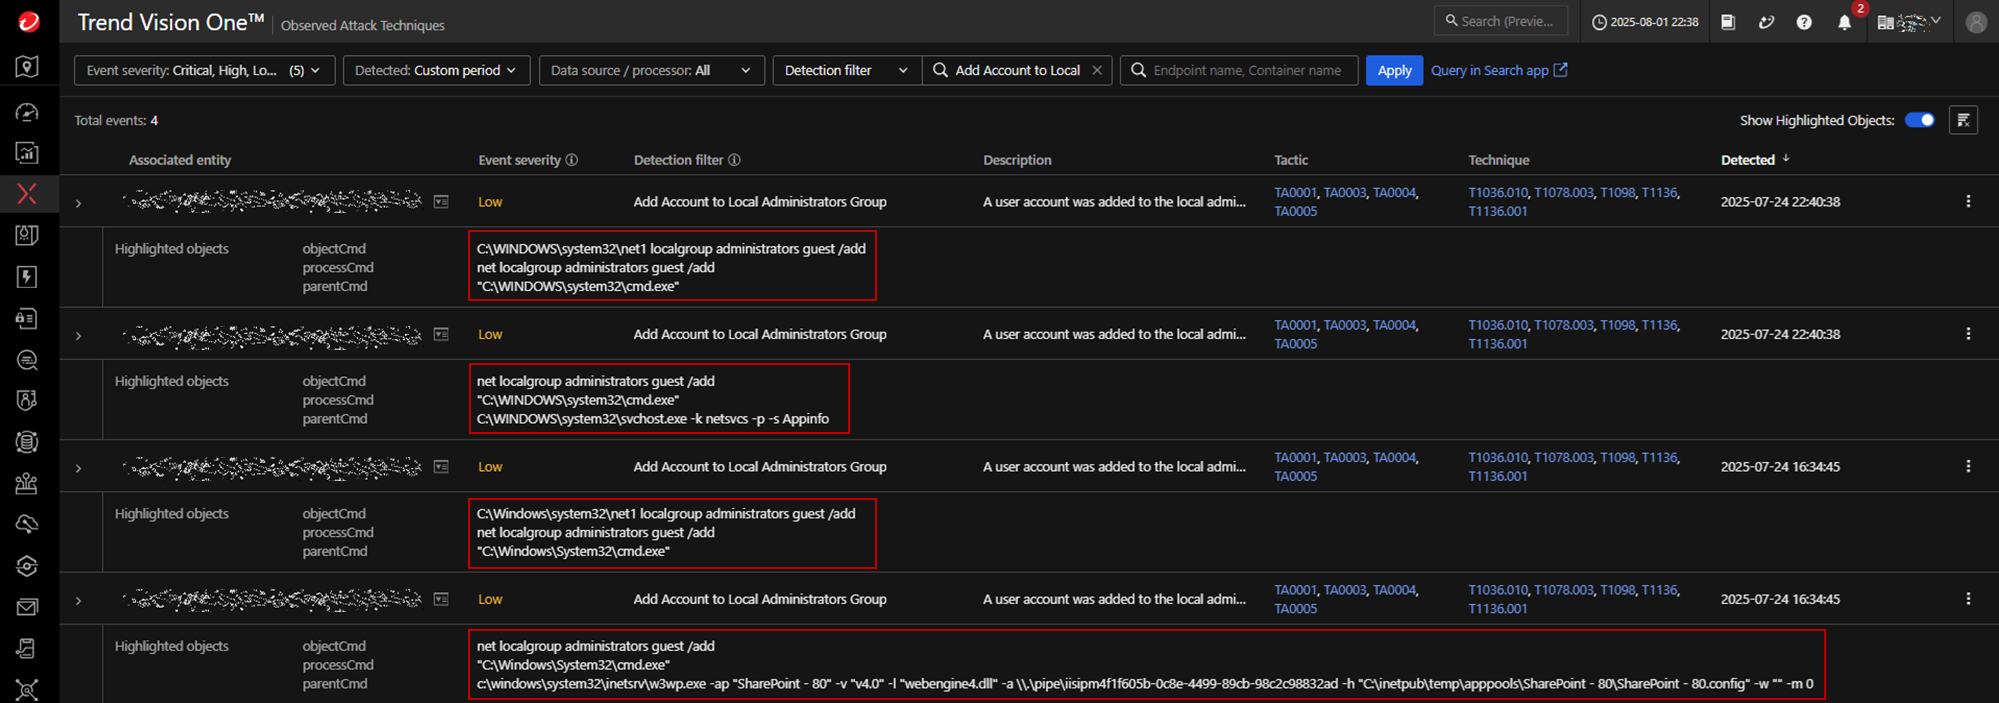This screenshot has height=703, width=1999.
Task: Open the three-dot menu of first event
Action: pyautogui.click(x=1968, y=201)
